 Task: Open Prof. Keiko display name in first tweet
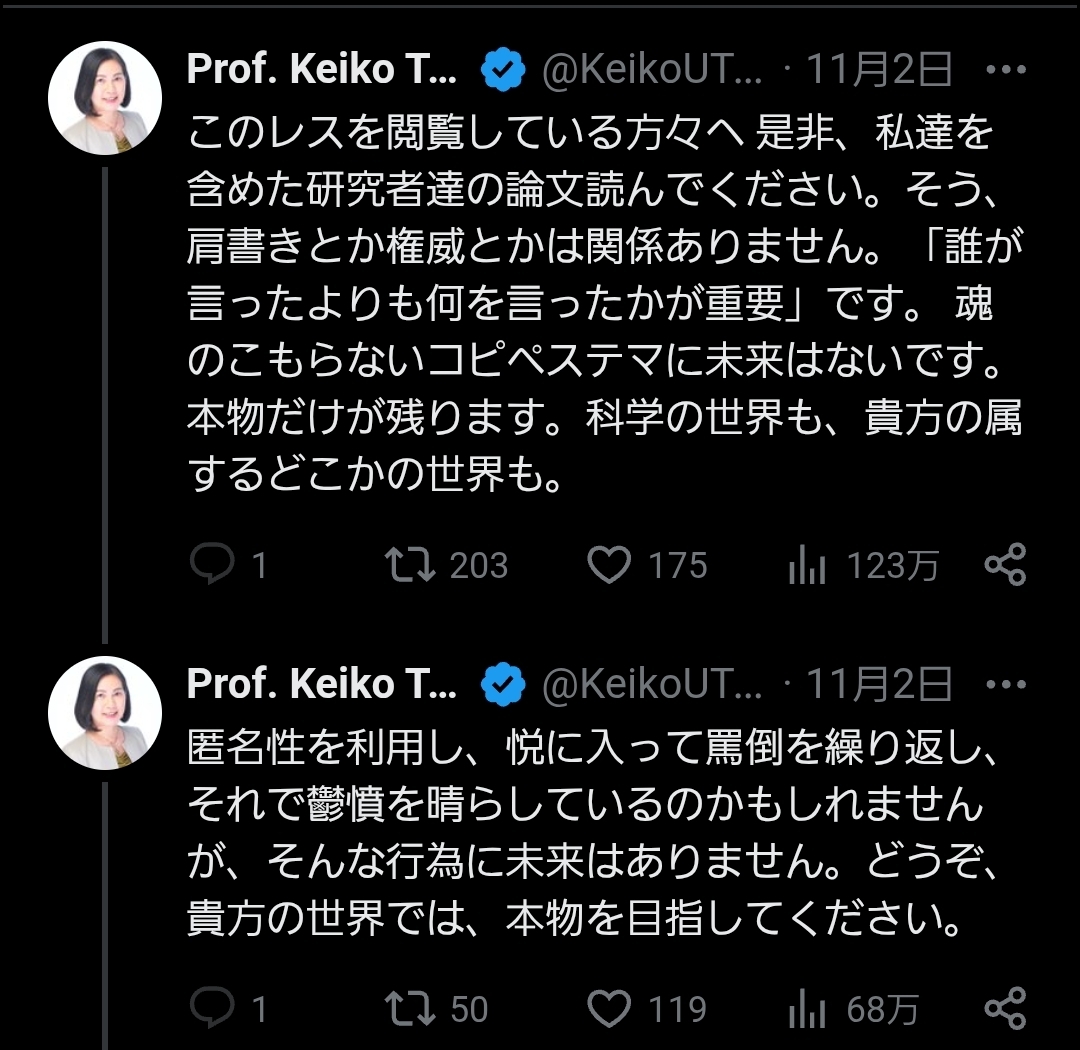pos(322,70)
